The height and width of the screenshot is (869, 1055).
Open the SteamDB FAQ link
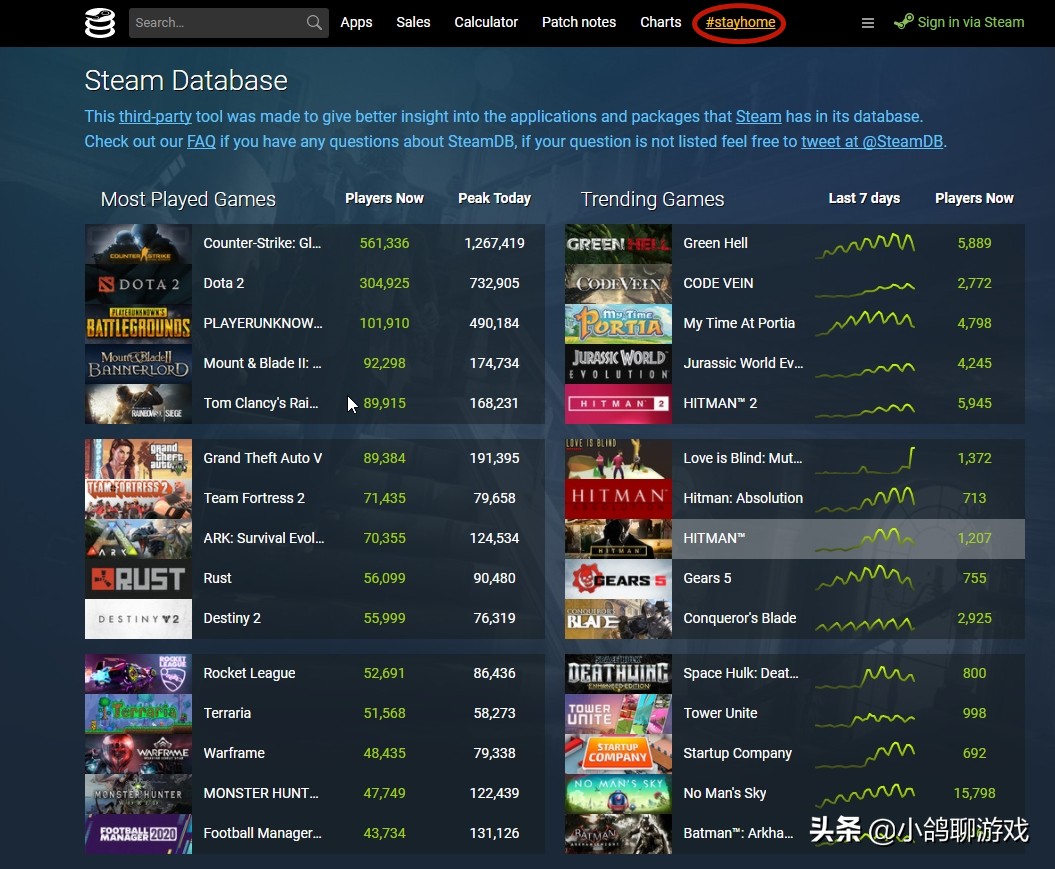pyautogui.click(x=201, y=141)
